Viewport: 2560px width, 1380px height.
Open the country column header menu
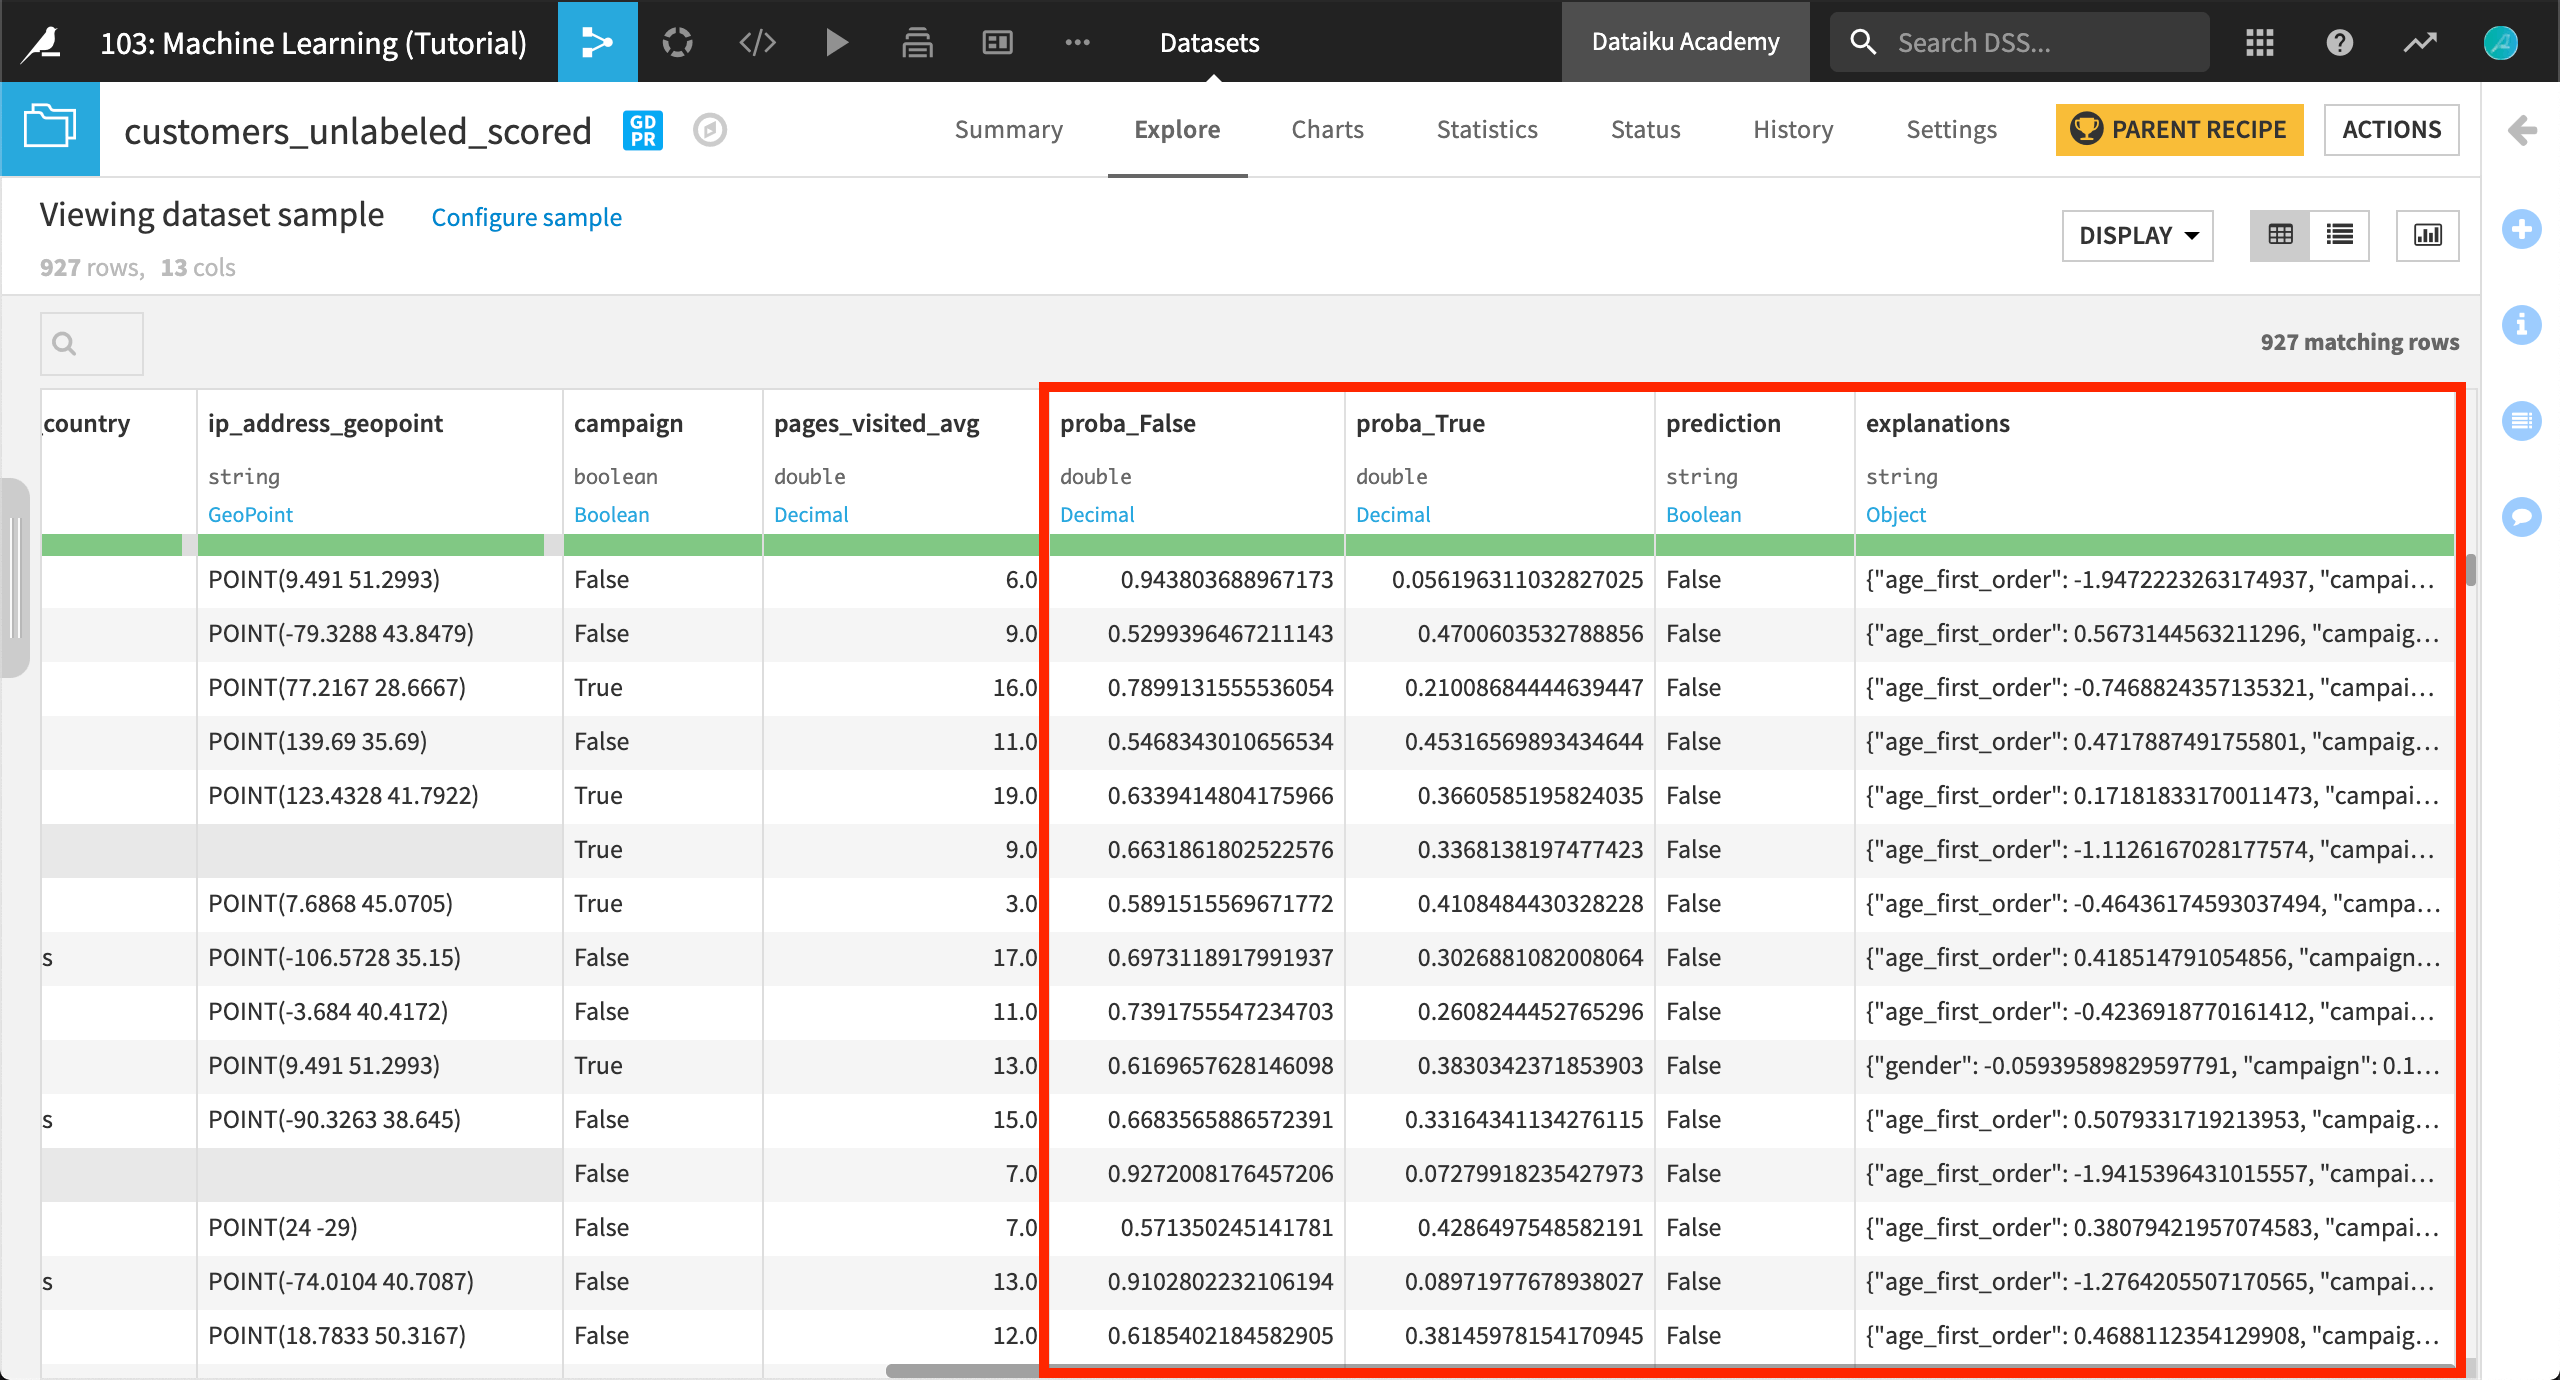(87, 423)
